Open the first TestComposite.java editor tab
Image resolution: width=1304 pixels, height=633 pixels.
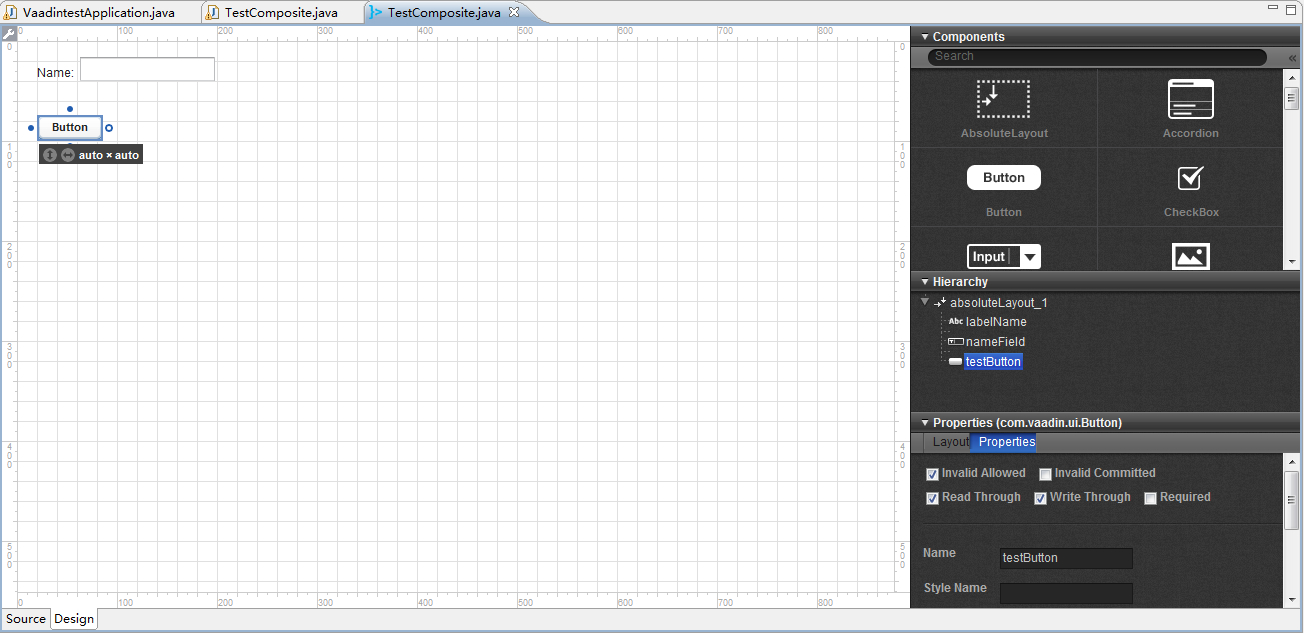coord(281,13)
